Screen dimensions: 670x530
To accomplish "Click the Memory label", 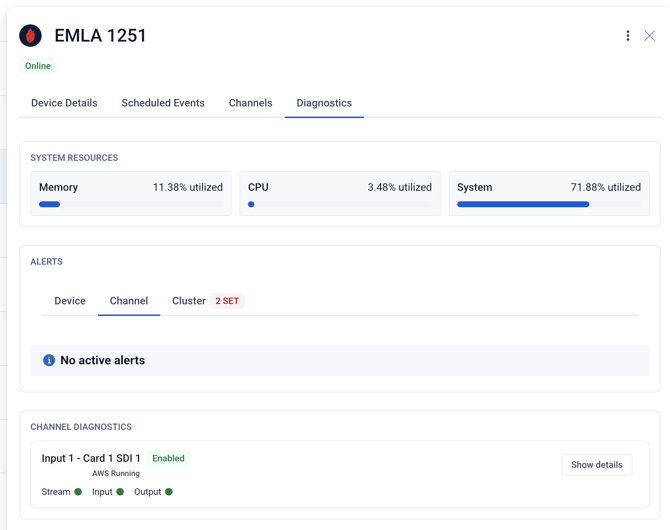I will (59, 187).
